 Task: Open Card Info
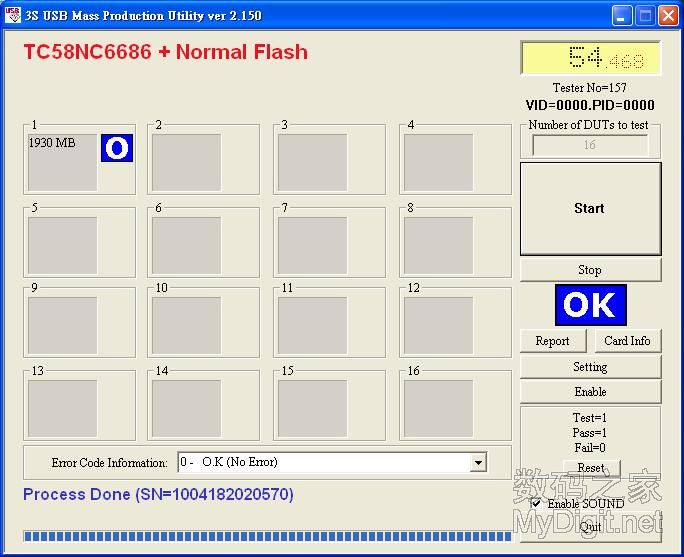(628, 341)
